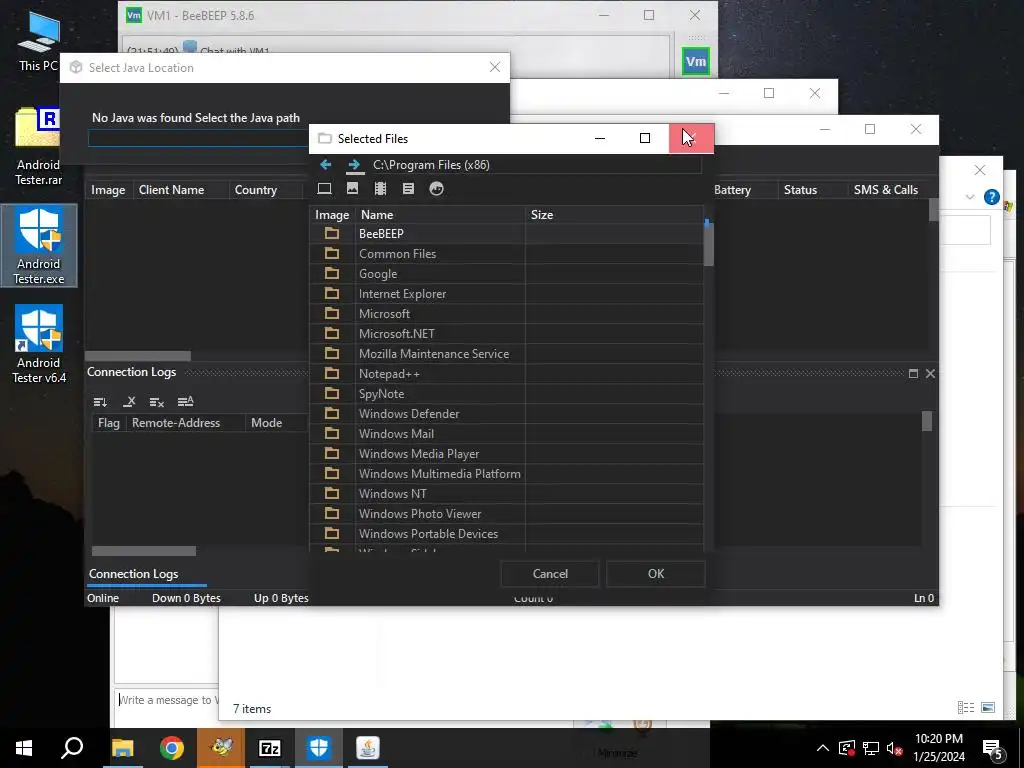Select the video film-strip filter icon
The height and width of the screenshot is (768, 1024).
pyautogui.click(x=380, y=189)
